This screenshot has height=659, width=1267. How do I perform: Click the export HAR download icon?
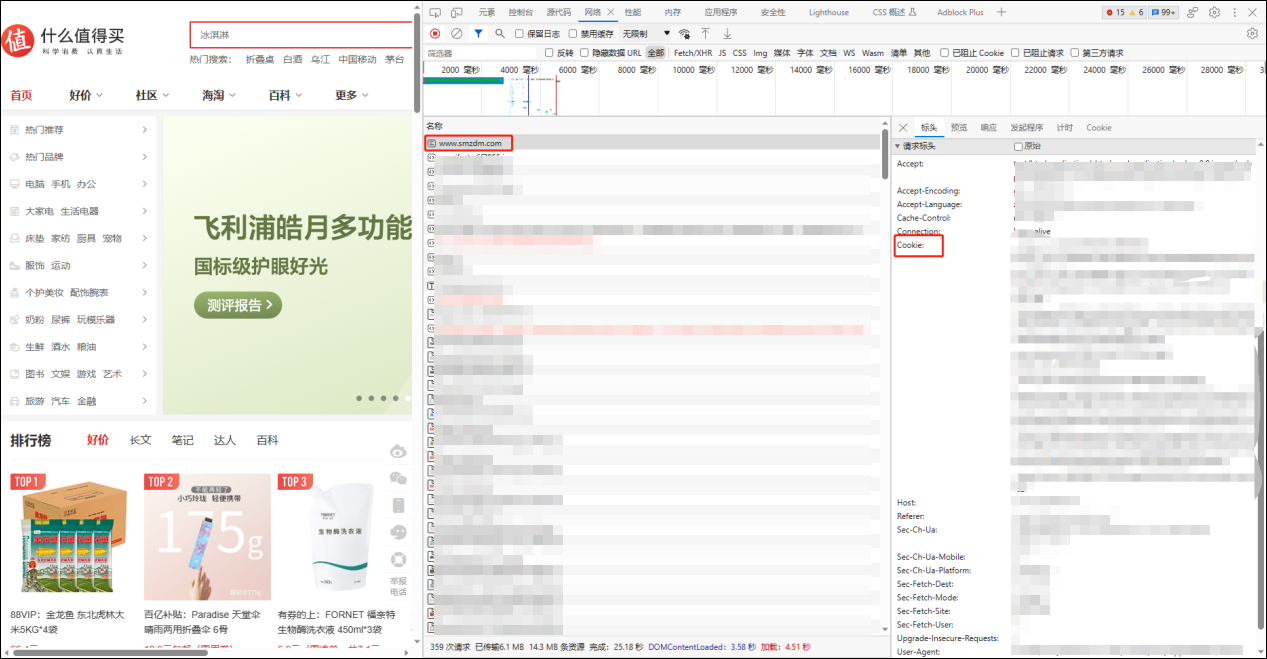coord(727,34)
